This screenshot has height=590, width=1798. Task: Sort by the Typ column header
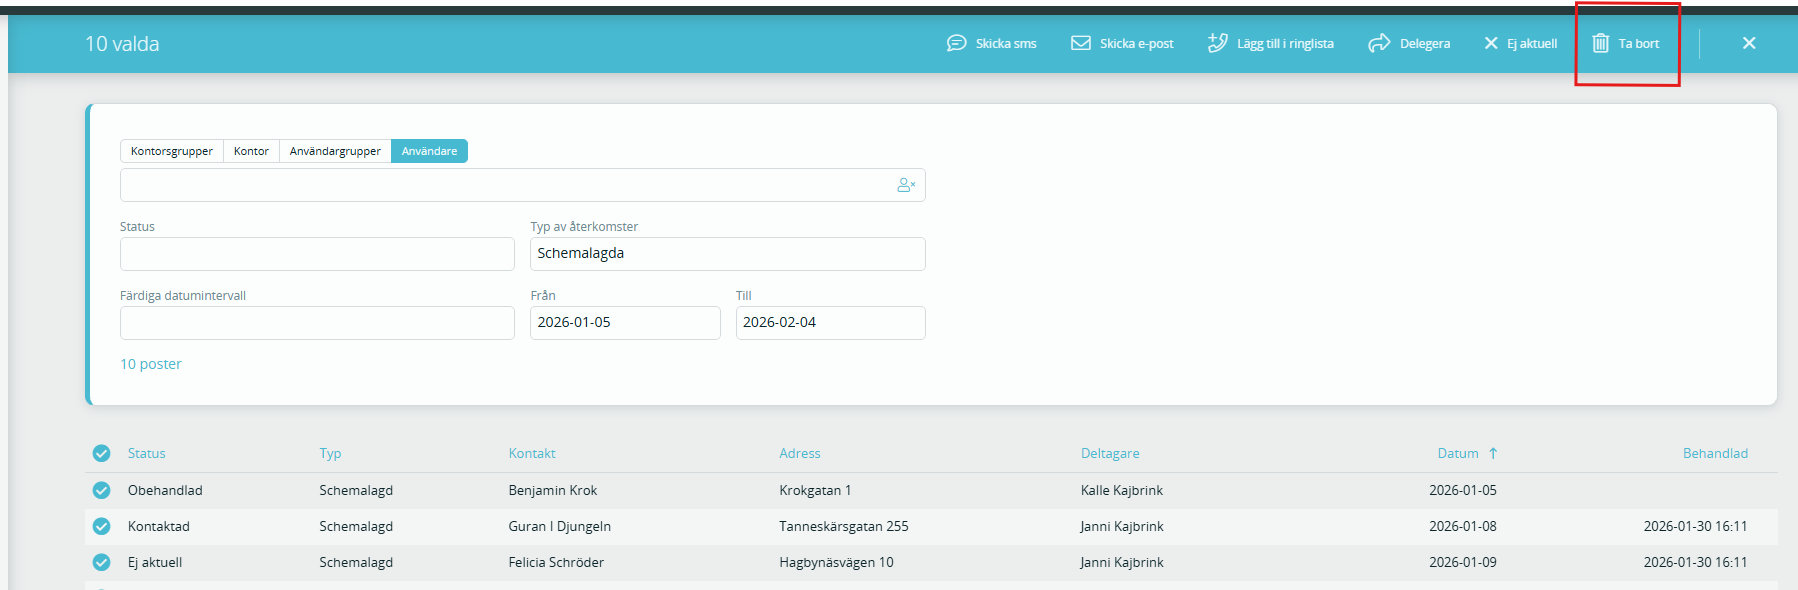(330, 453)
